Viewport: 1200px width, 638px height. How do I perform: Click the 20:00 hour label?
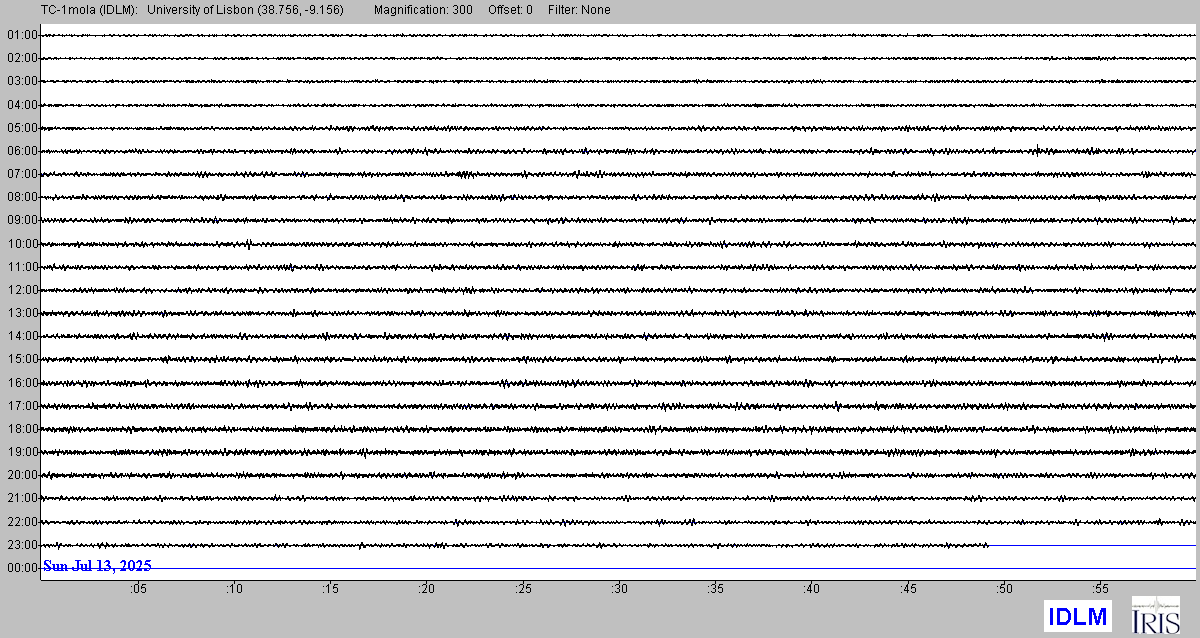(x=22, y=475)
